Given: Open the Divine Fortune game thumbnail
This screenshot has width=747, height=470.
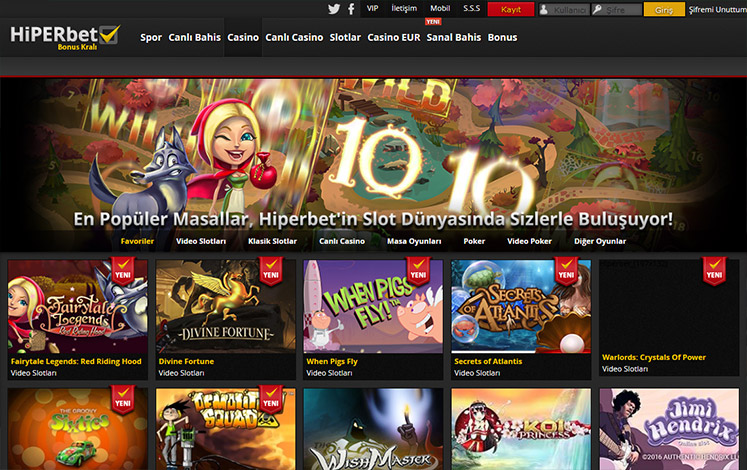Looking at the screenshot, I should pos(225,306).
